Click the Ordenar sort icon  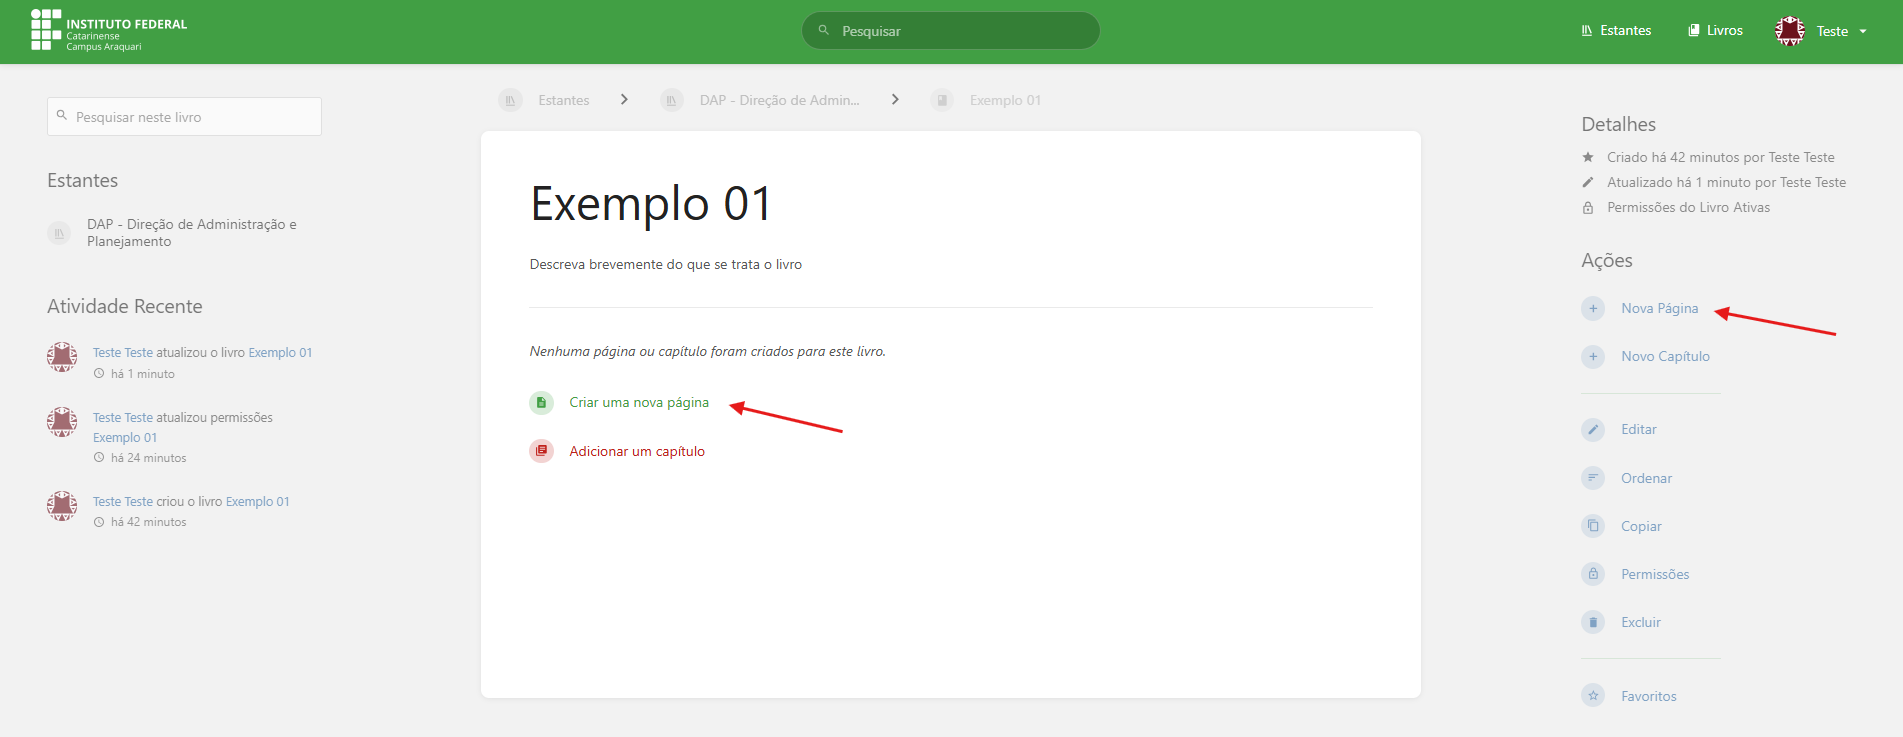click(x=1593, y=478)
